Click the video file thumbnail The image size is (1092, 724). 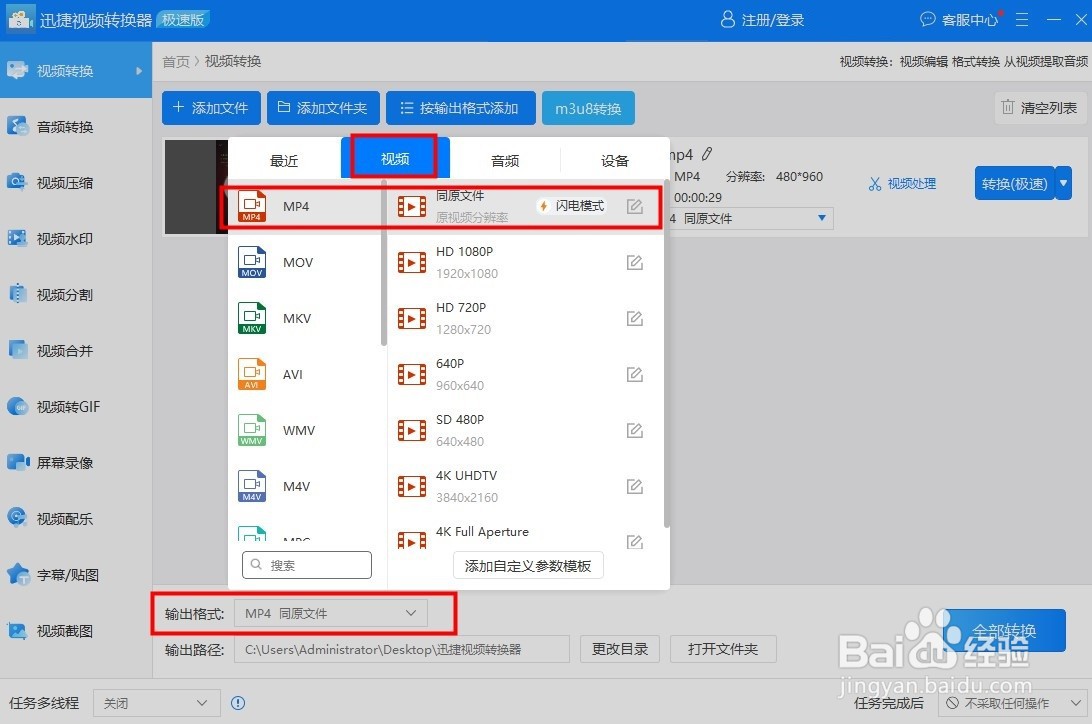[196, 187]
